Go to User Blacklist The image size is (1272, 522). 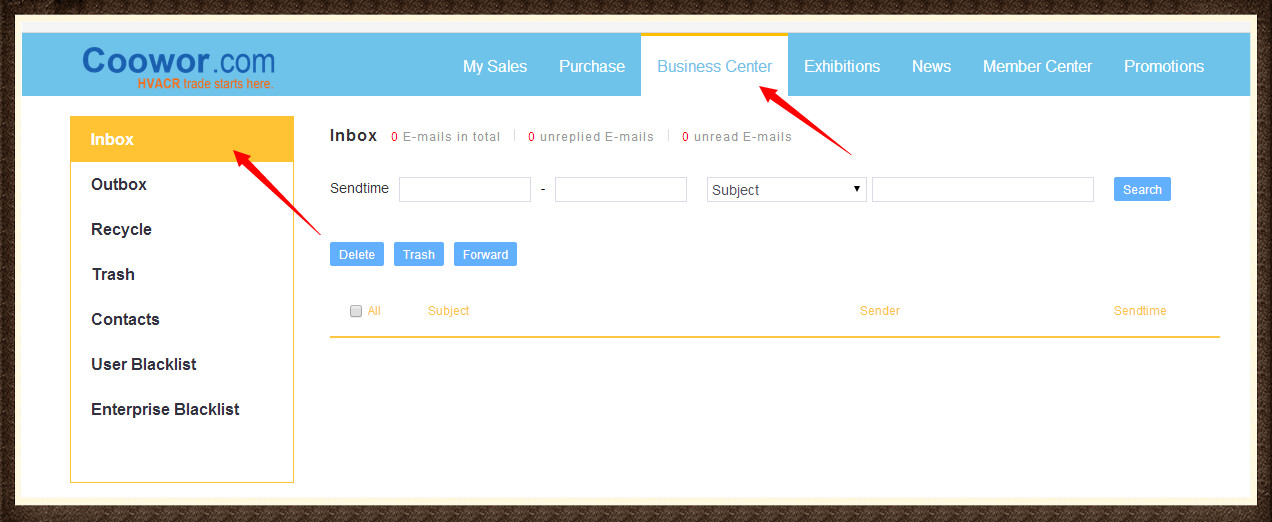(x=143, y=364)
